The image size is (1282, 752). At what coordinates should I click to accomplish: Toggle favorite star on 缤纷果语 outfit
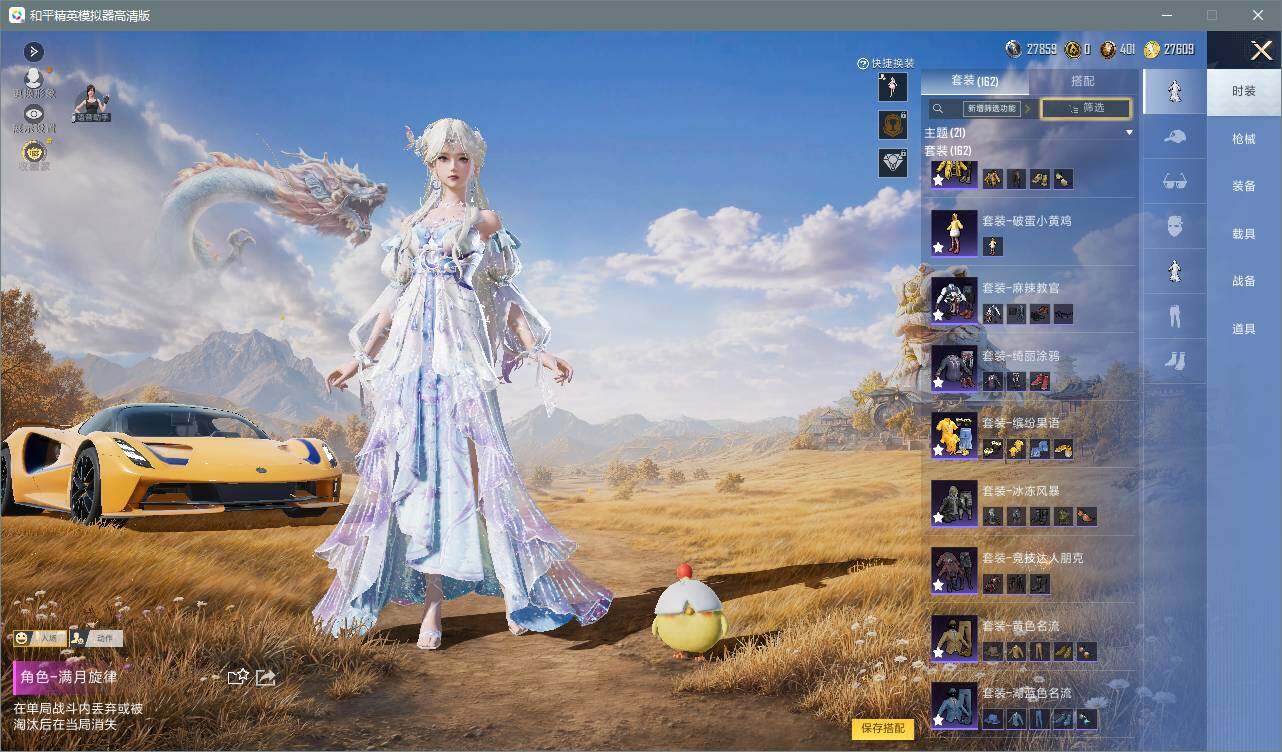point(939,450)
